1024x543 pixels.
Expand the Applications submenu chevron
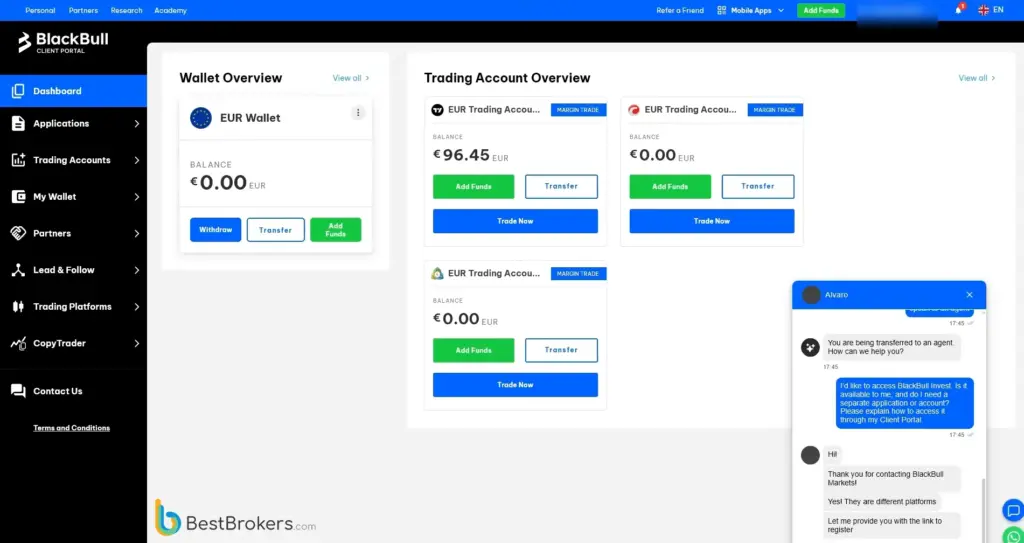coord(136,123)
